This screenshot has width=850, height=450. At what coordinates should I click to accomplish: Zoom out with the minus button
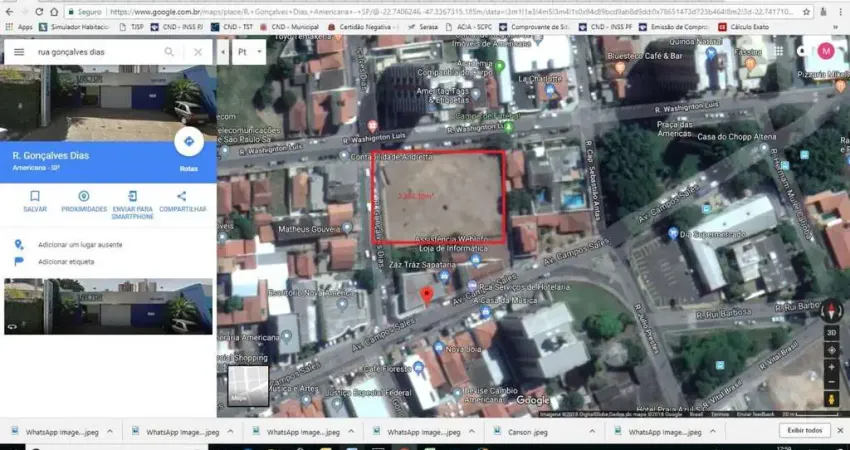click(x=831, y=382)
